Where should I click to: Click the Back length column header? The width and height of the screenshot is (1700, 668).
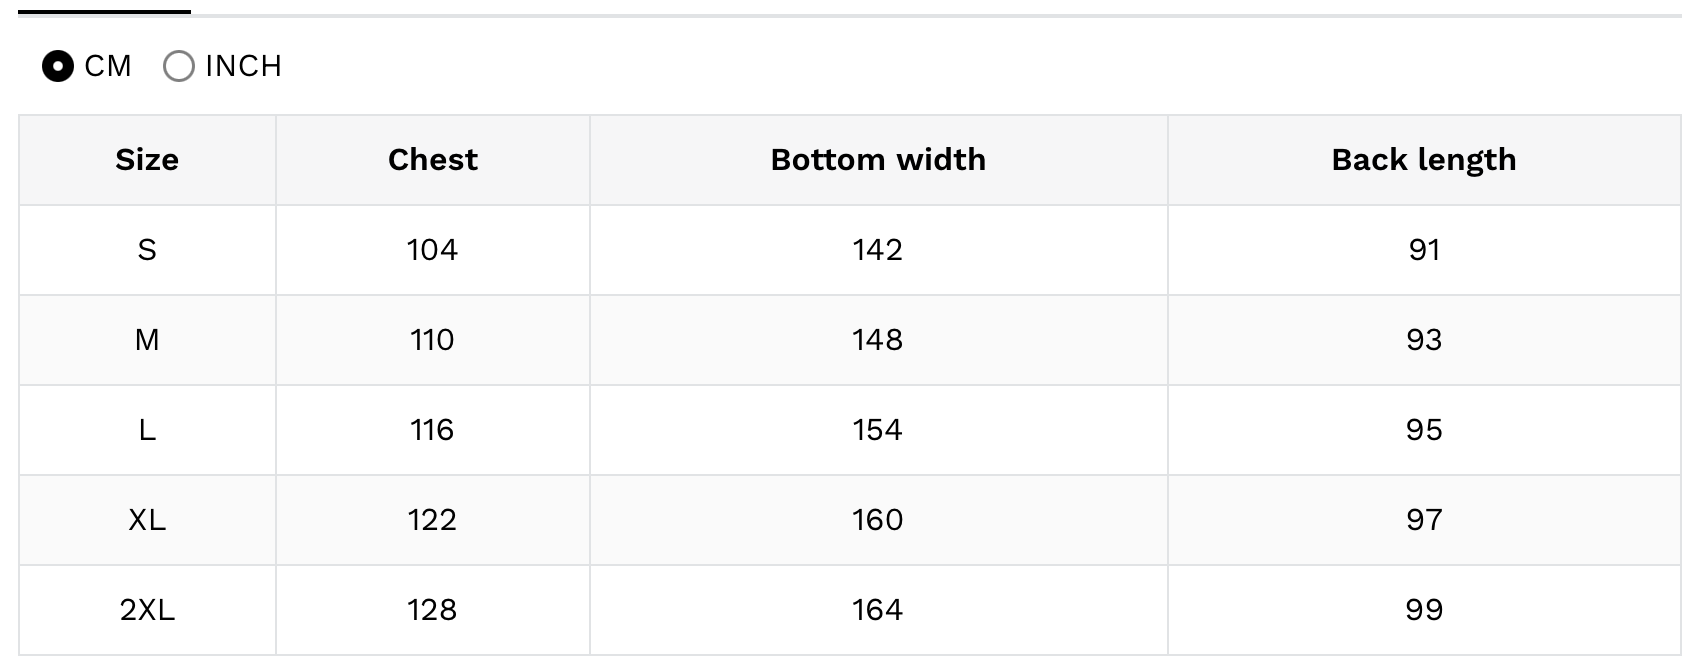tap(1424, 160)
